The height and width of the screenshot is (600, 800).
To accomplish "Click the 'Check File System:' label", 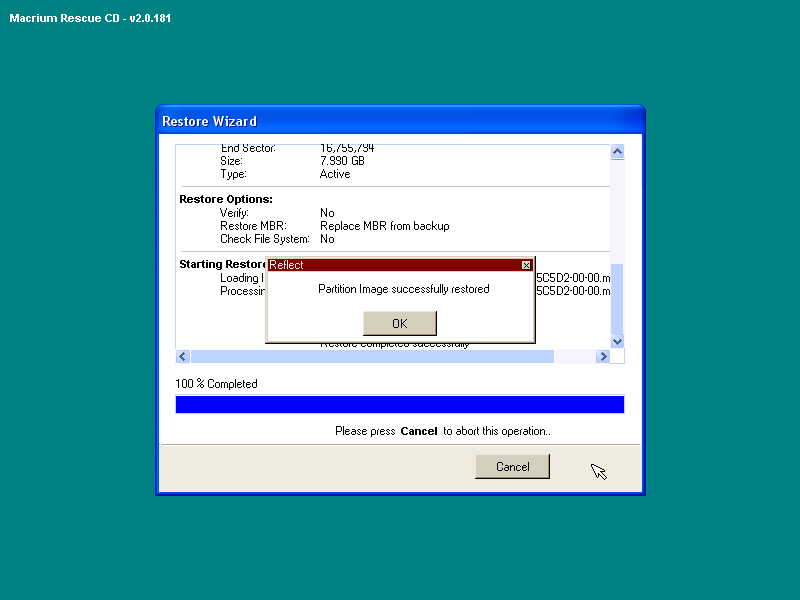I will (265, 239).
